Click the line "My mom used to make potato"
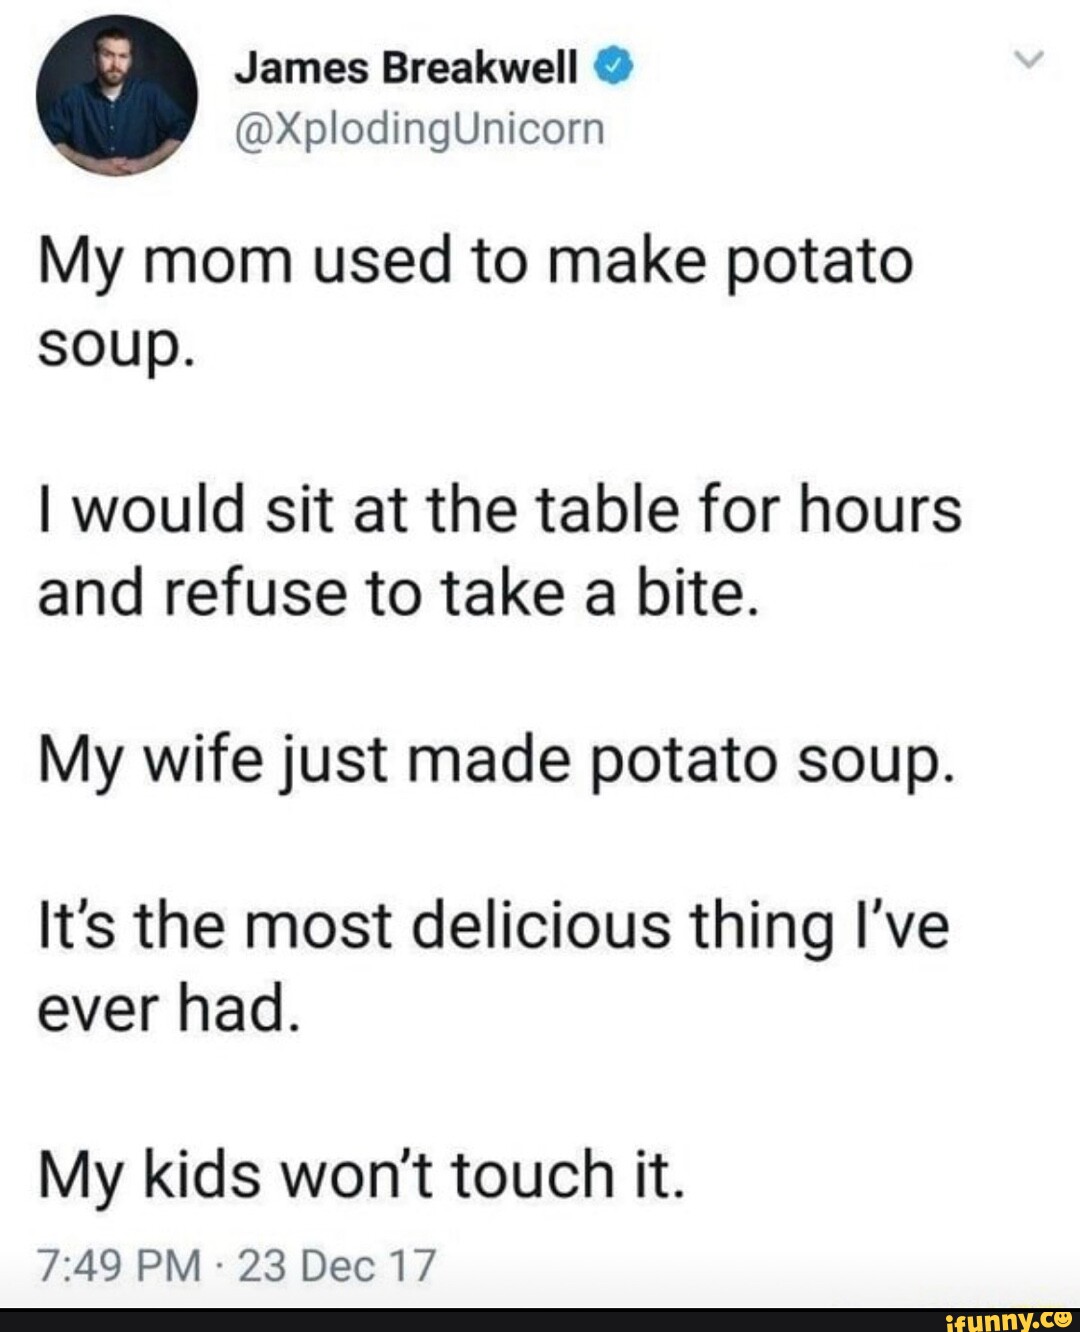 click(x=475, y=263)
